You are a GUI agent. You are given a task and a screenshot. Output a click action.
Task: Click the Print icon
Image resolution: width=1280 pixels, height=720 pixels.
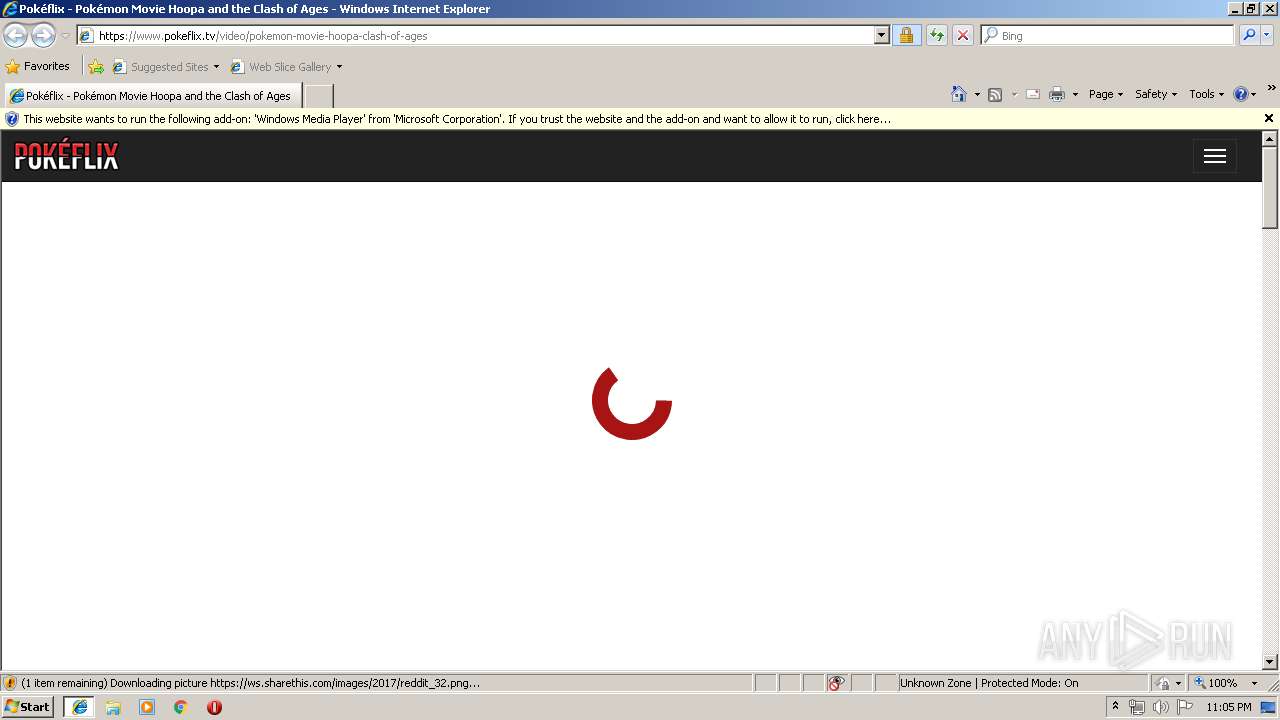(1057, 94)
